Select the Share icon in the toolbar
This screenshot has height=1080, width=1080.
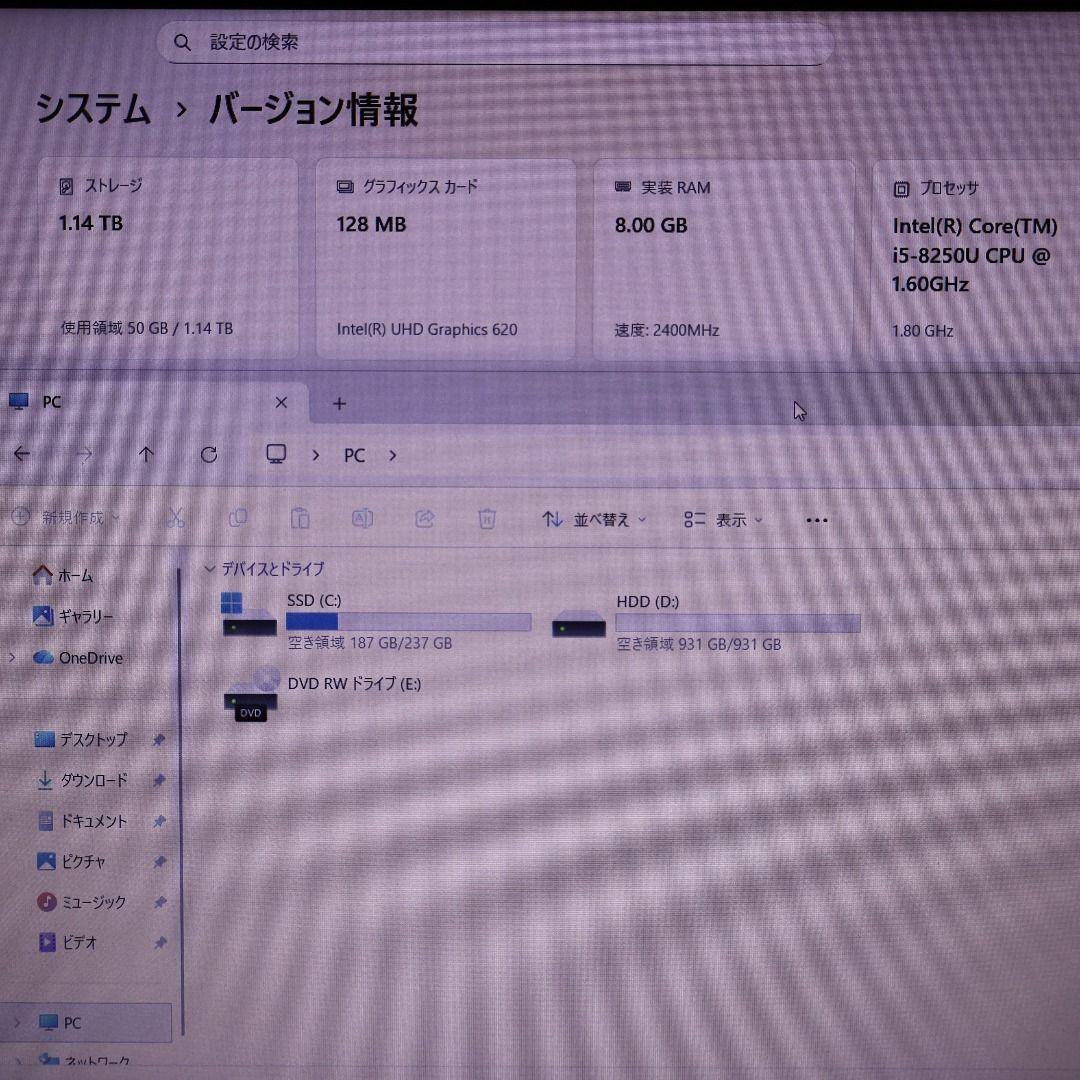[x=424, y=519]
